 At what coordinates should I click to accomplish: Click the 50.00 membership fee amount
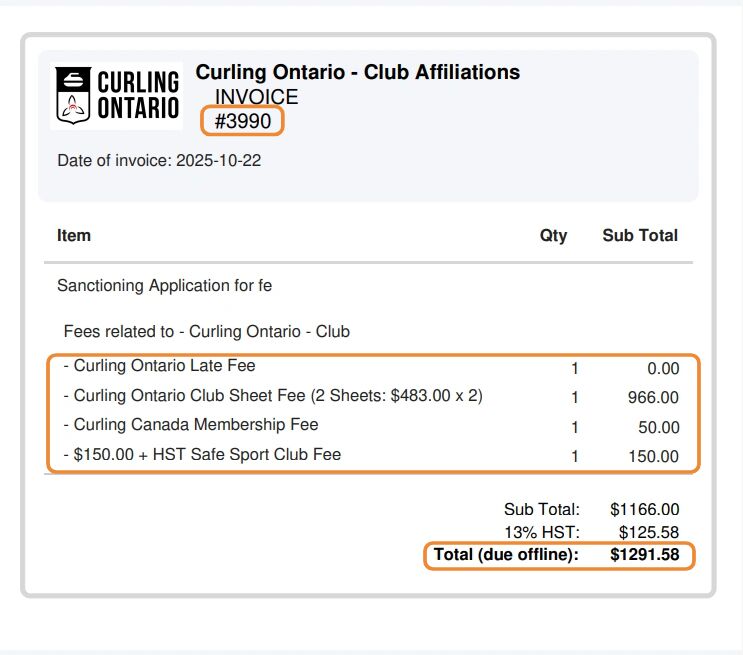(659, 428)
